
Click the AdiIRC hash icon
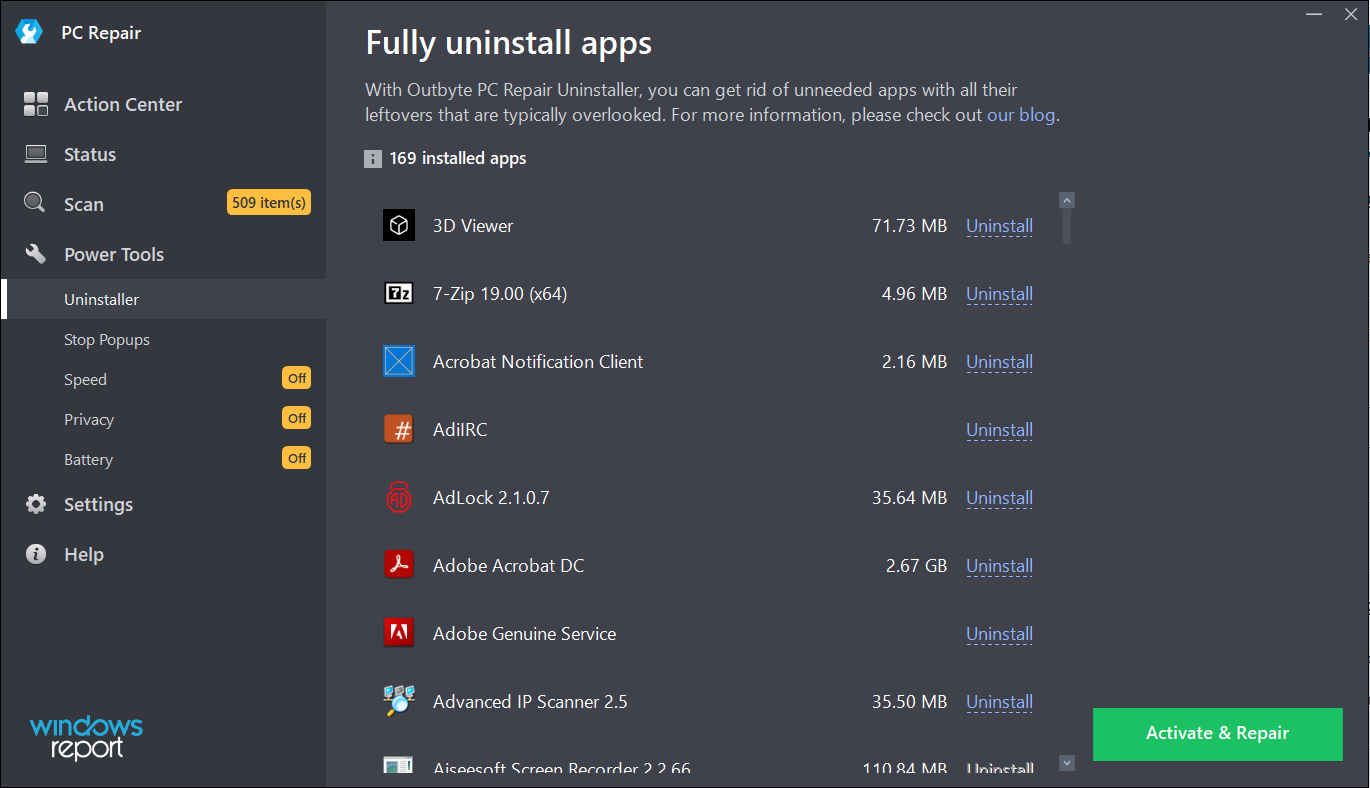click(399, 429)
